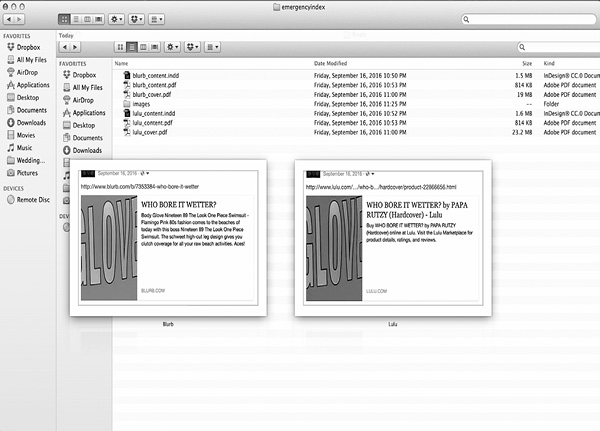Select blurb_content.indd file icon

click(x=127, y=75)
